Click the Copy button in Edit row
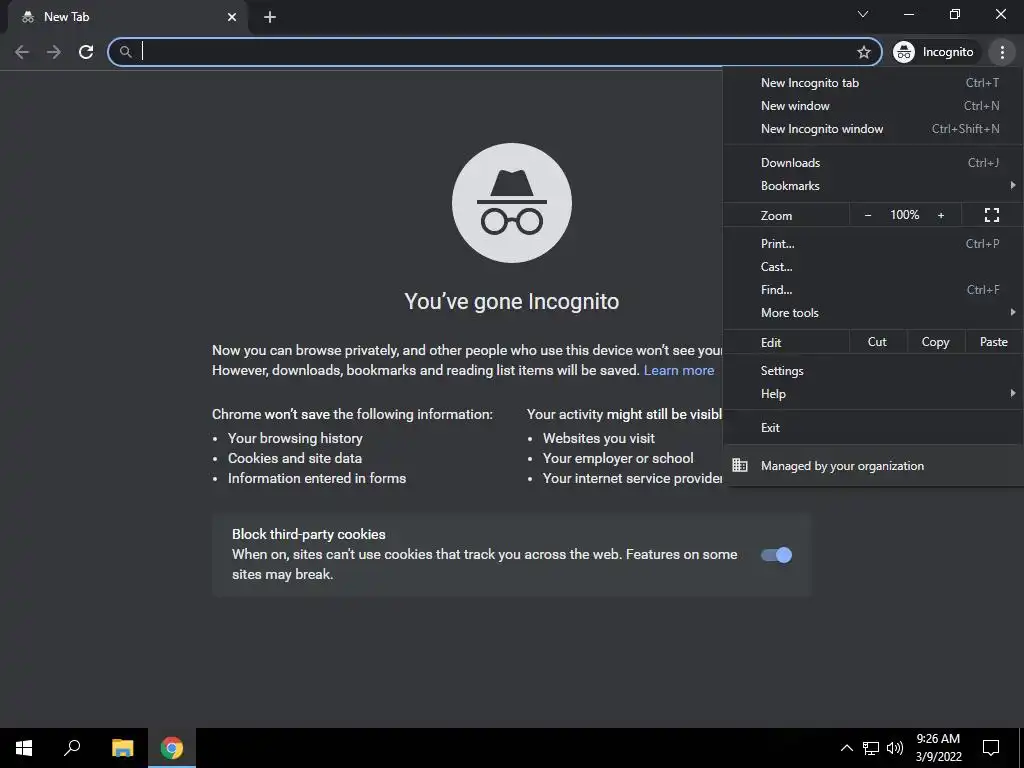 point(935,342)
